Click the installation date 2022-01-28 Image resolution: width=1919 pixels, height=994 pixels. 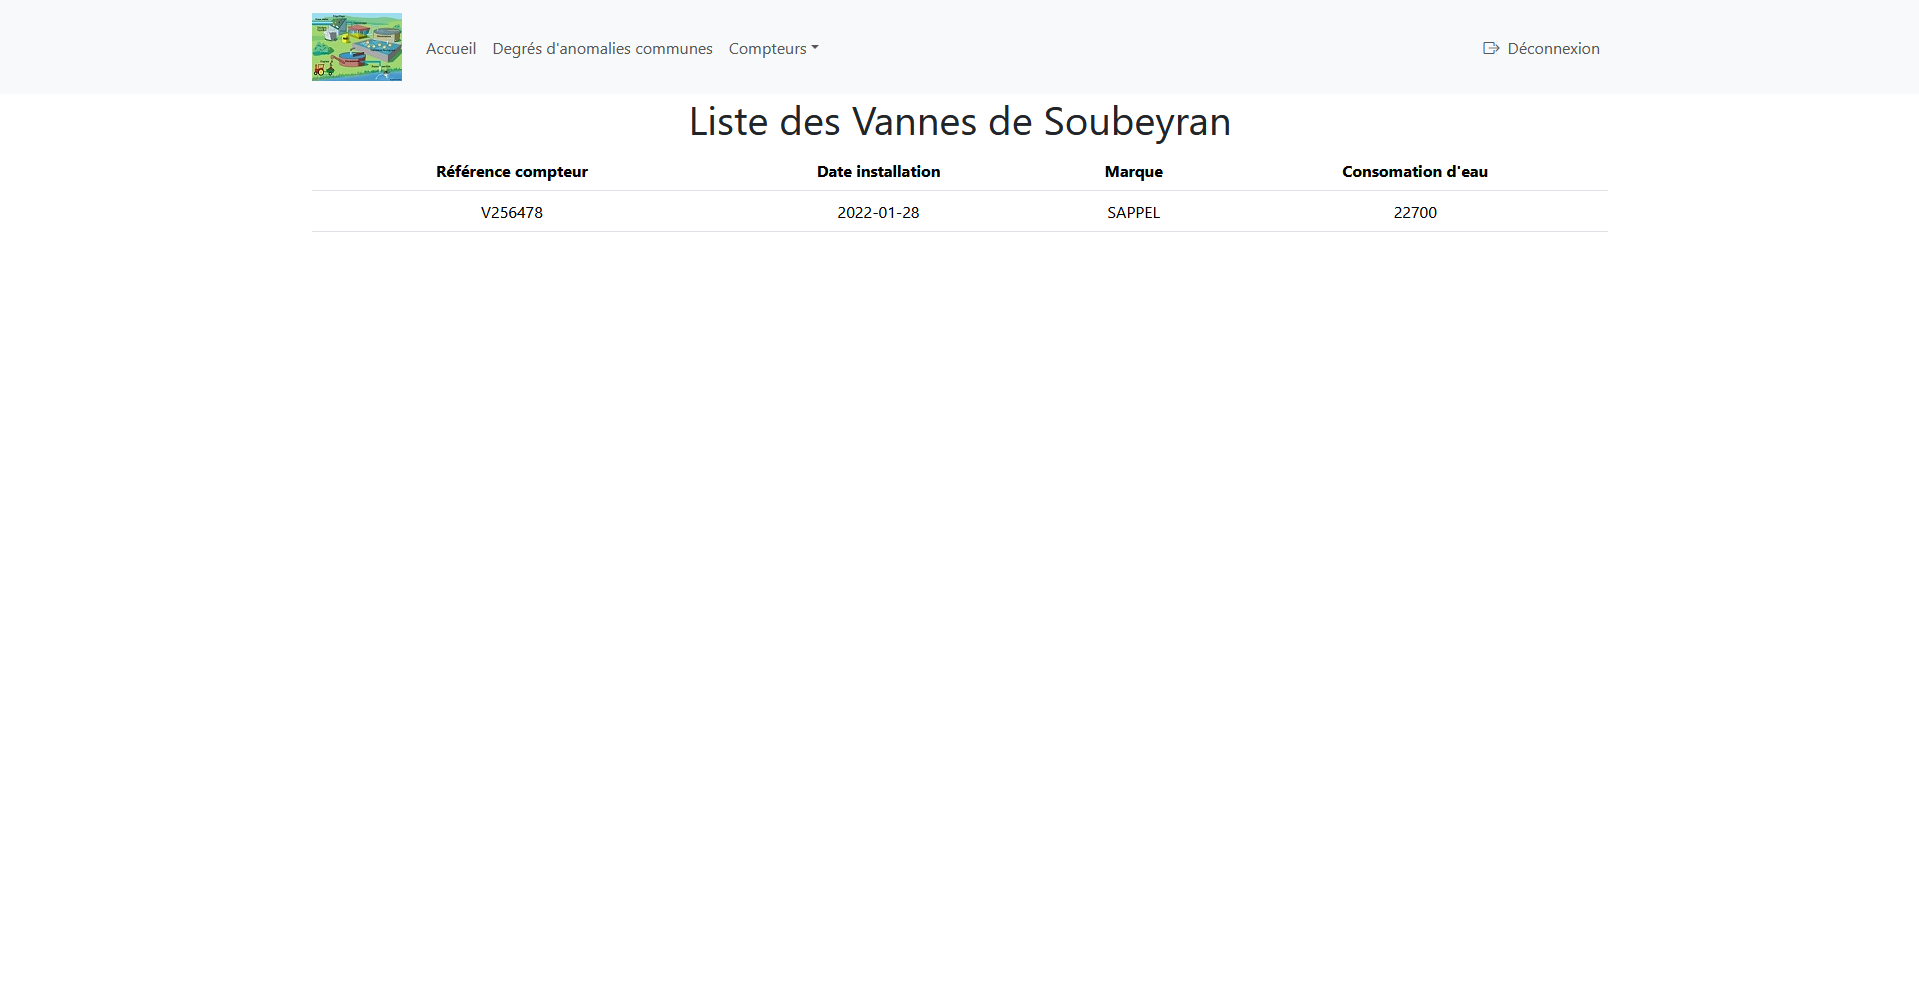tap(878, 212)
